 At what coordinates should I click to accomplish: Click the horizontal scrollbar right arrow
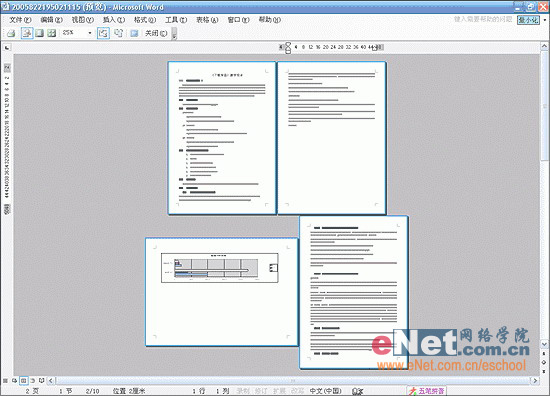tap(535, 381)
